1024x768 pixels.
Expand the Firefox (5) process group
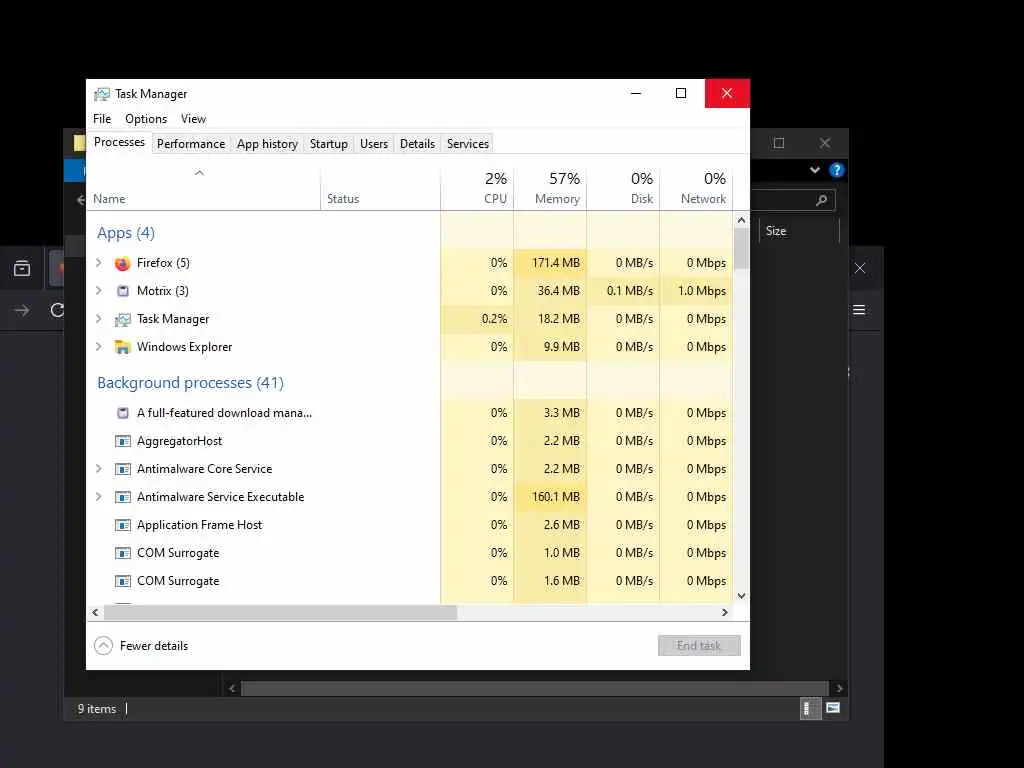point(99,263)
